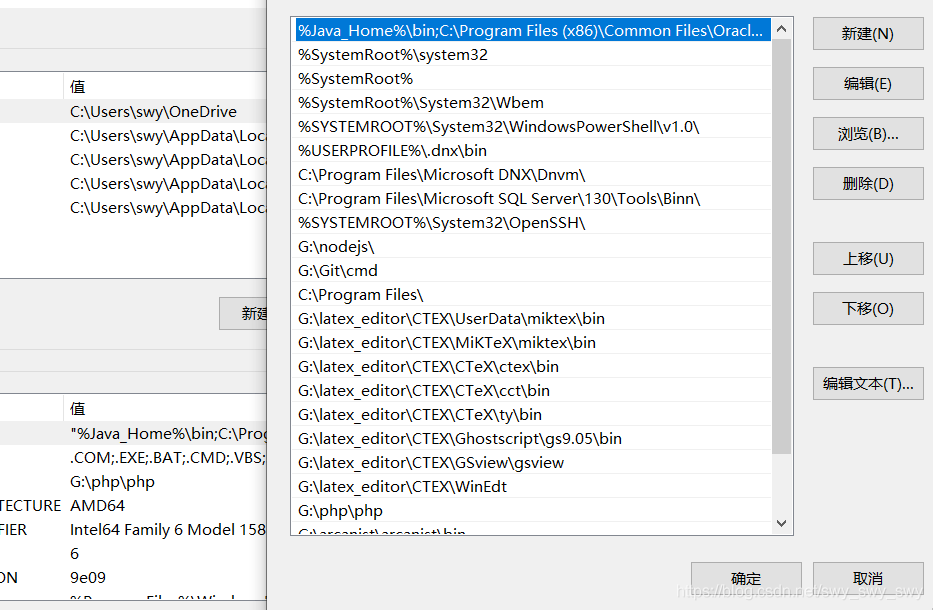Move the entry up with 上移(U)

pyautogui.click(x=868, y=259)
